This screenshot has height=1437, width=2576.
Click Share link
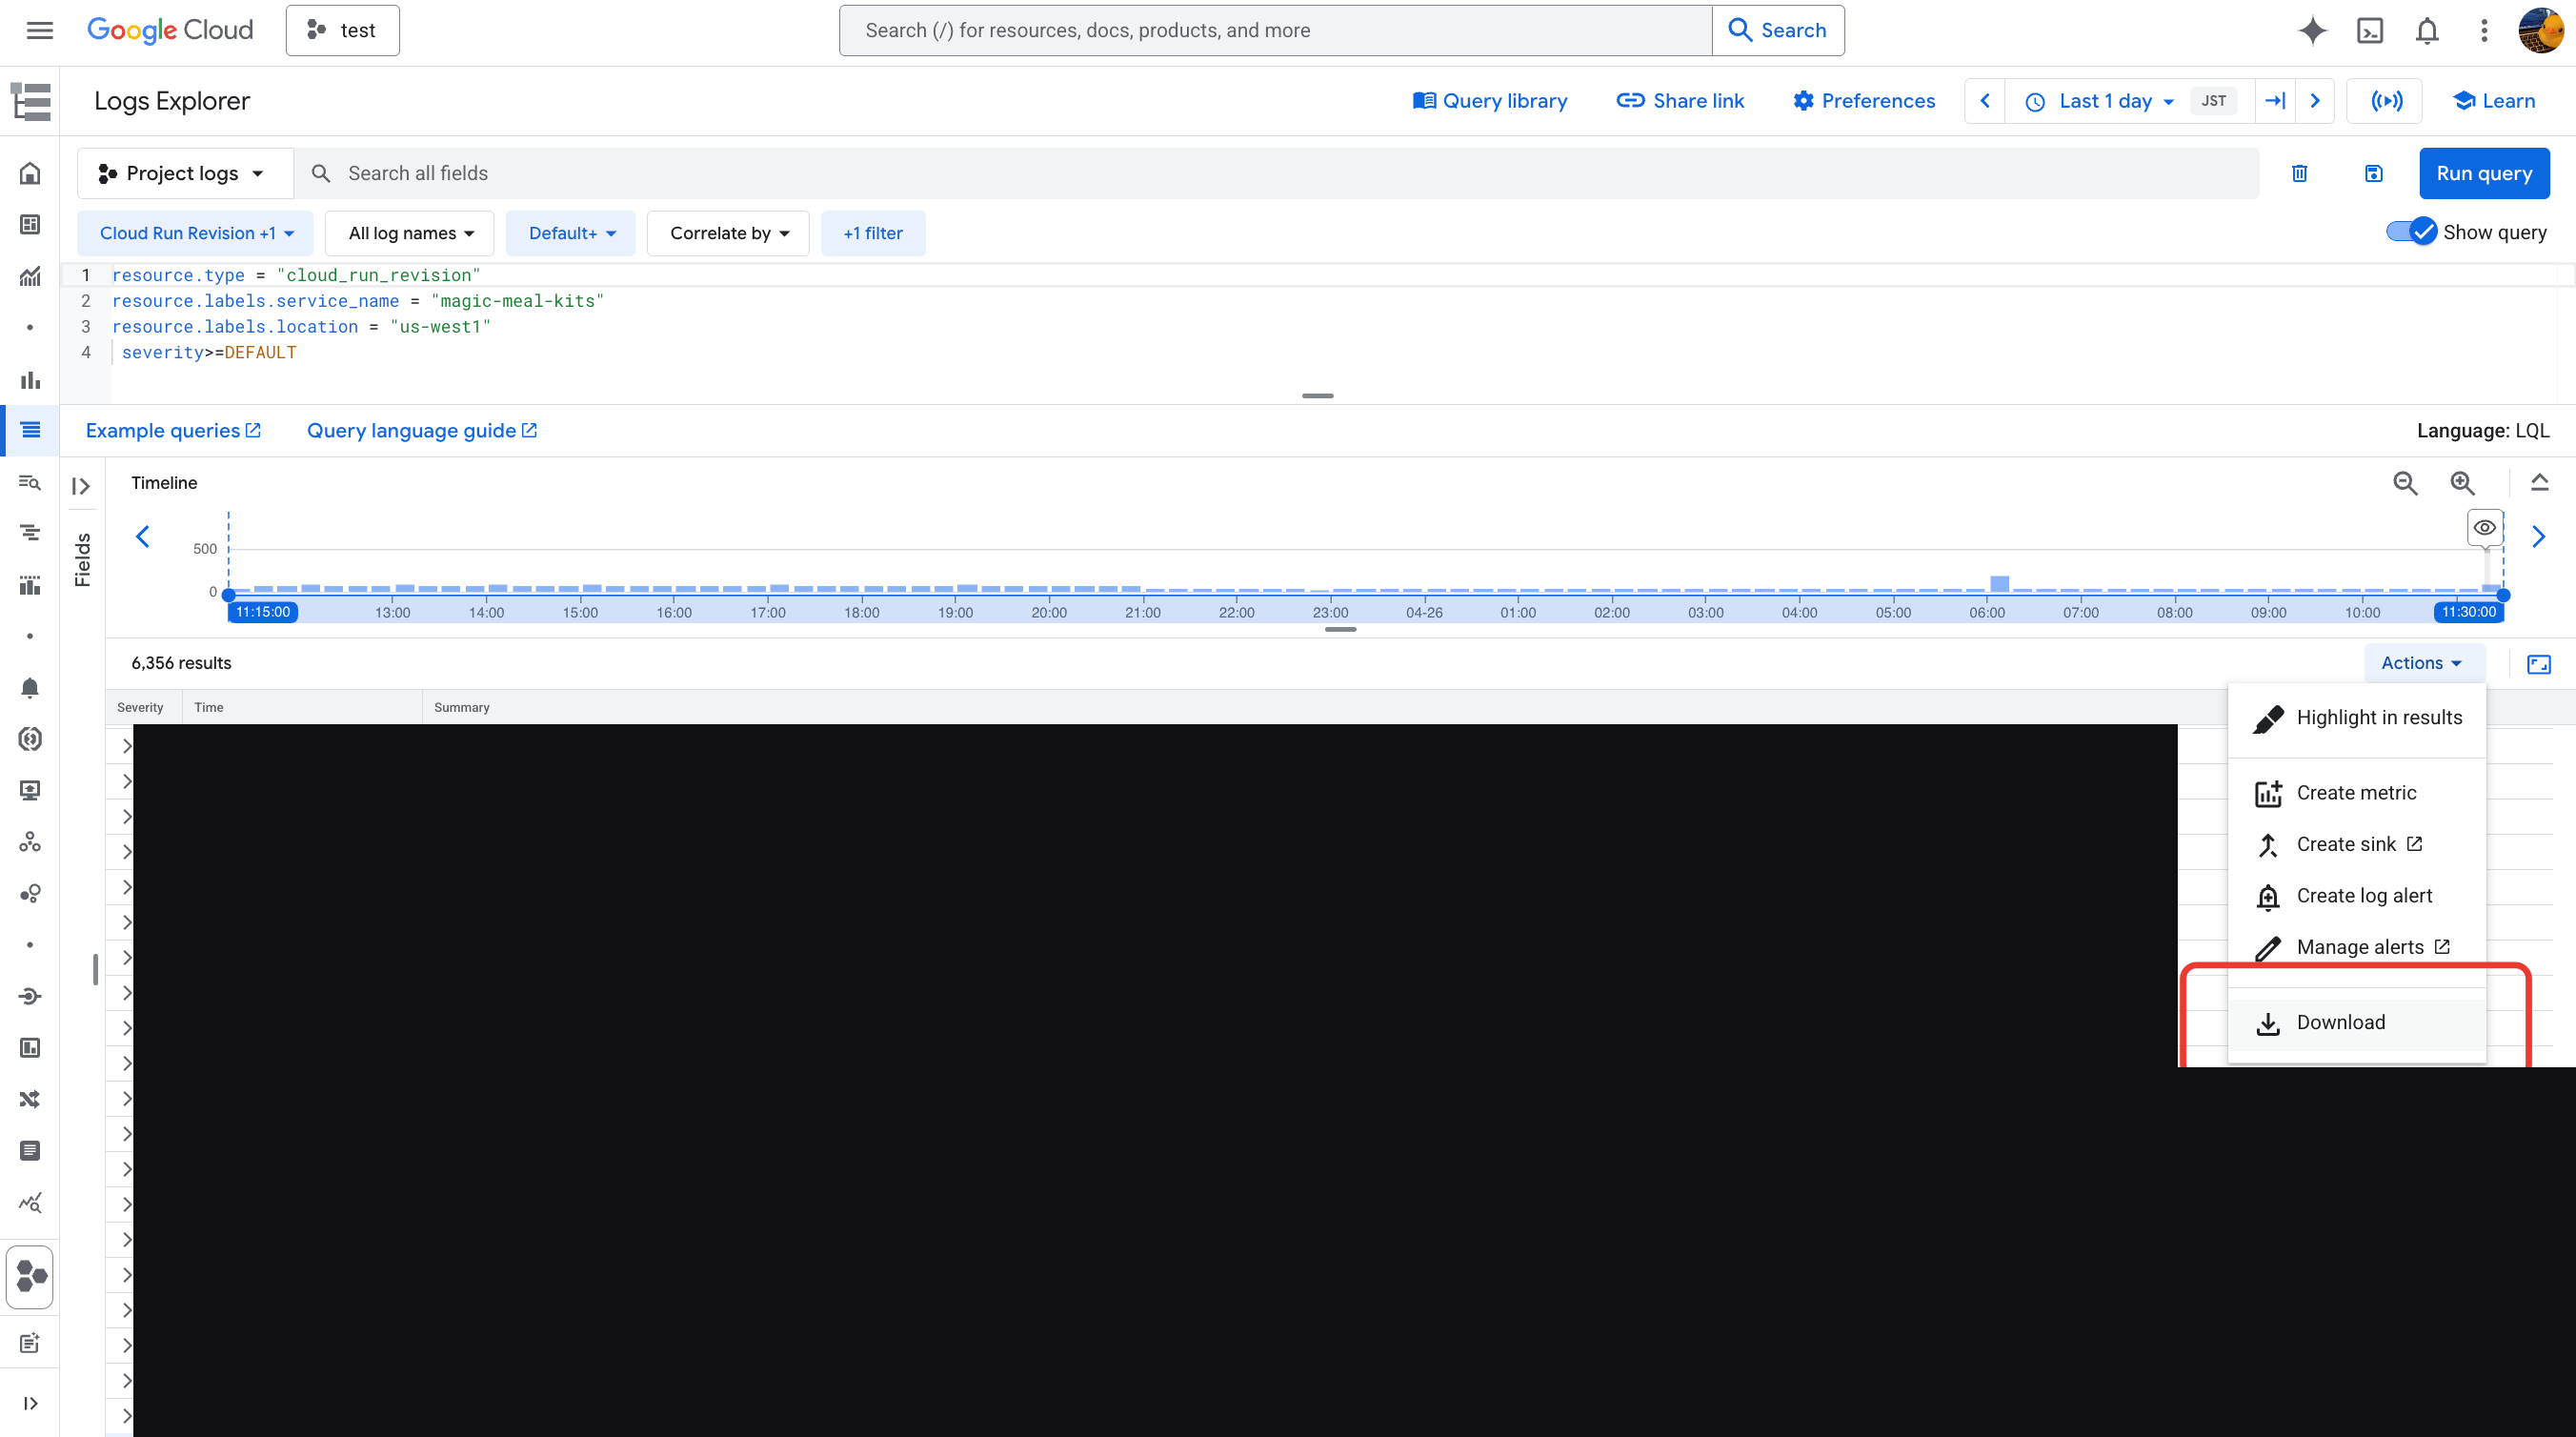click(x=1680, y=101)
